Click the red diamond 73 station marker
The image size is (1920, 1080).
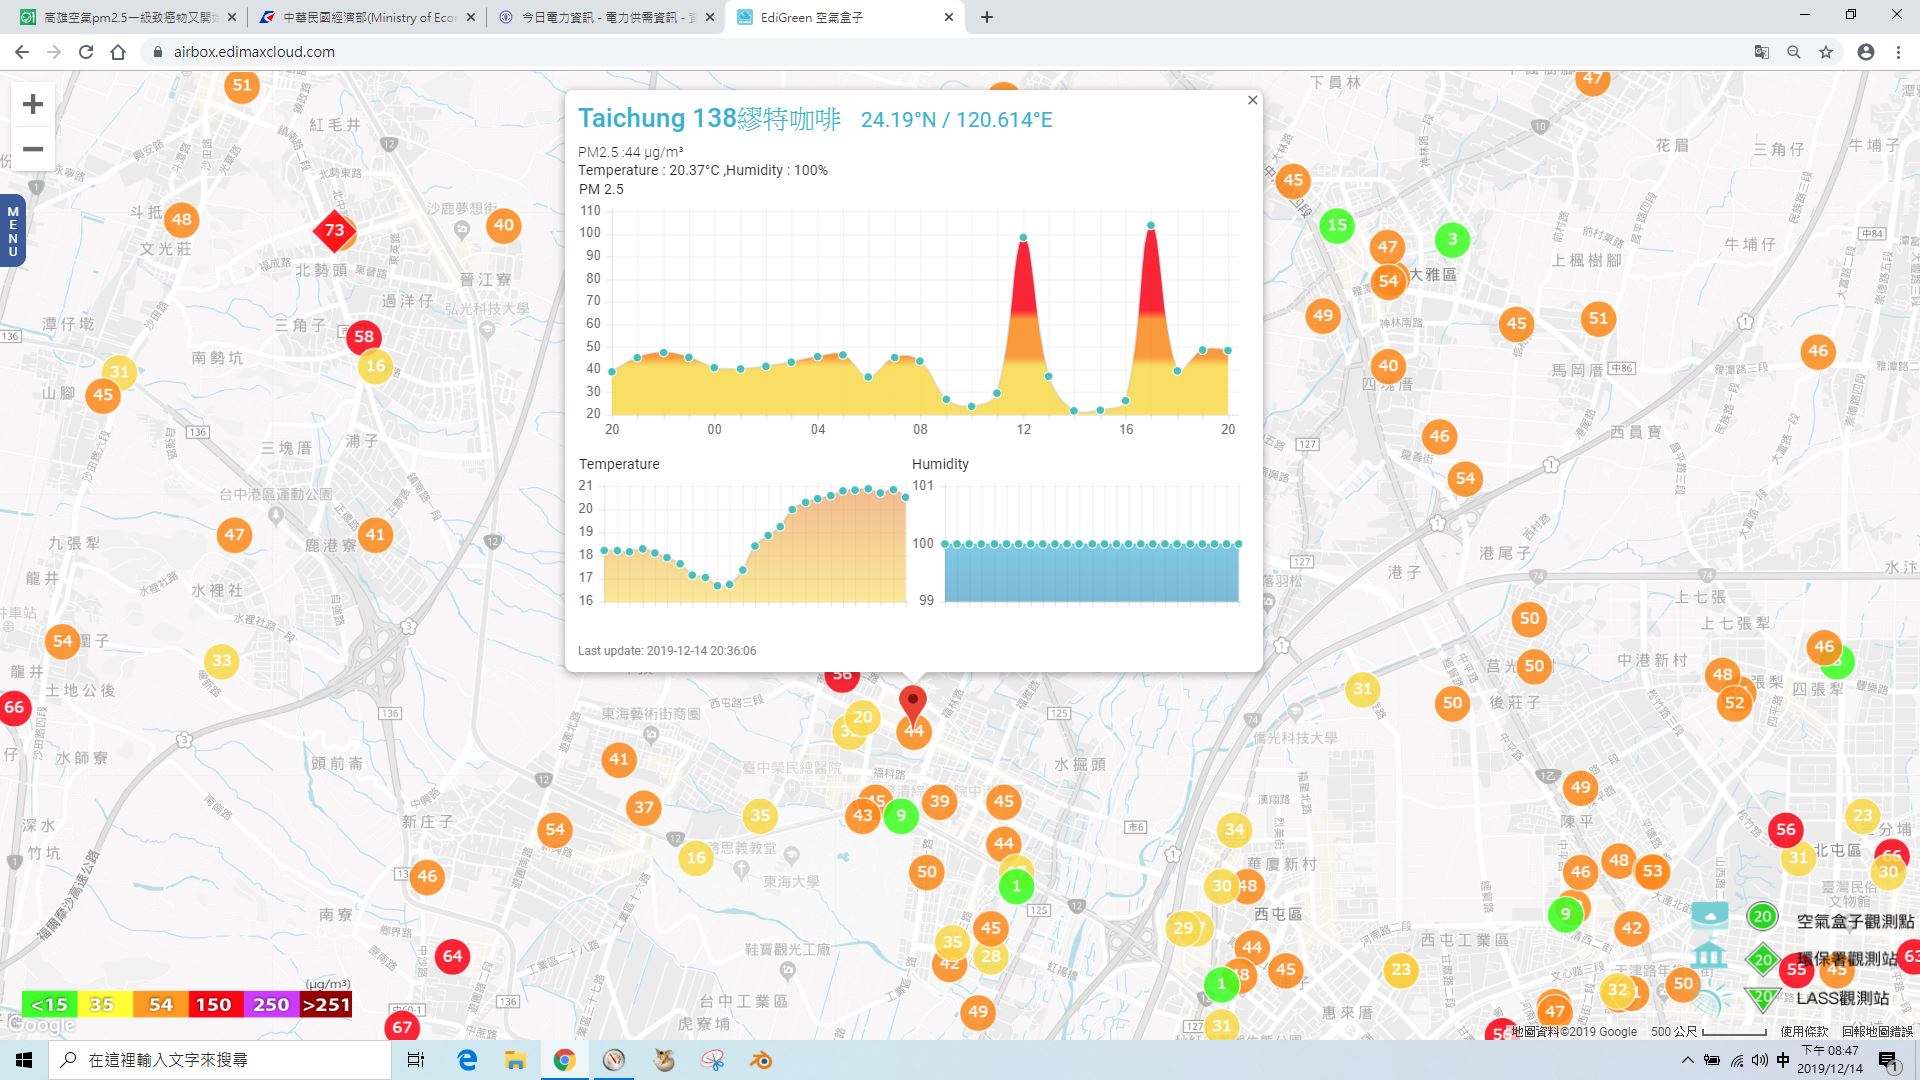coord(334,230)
